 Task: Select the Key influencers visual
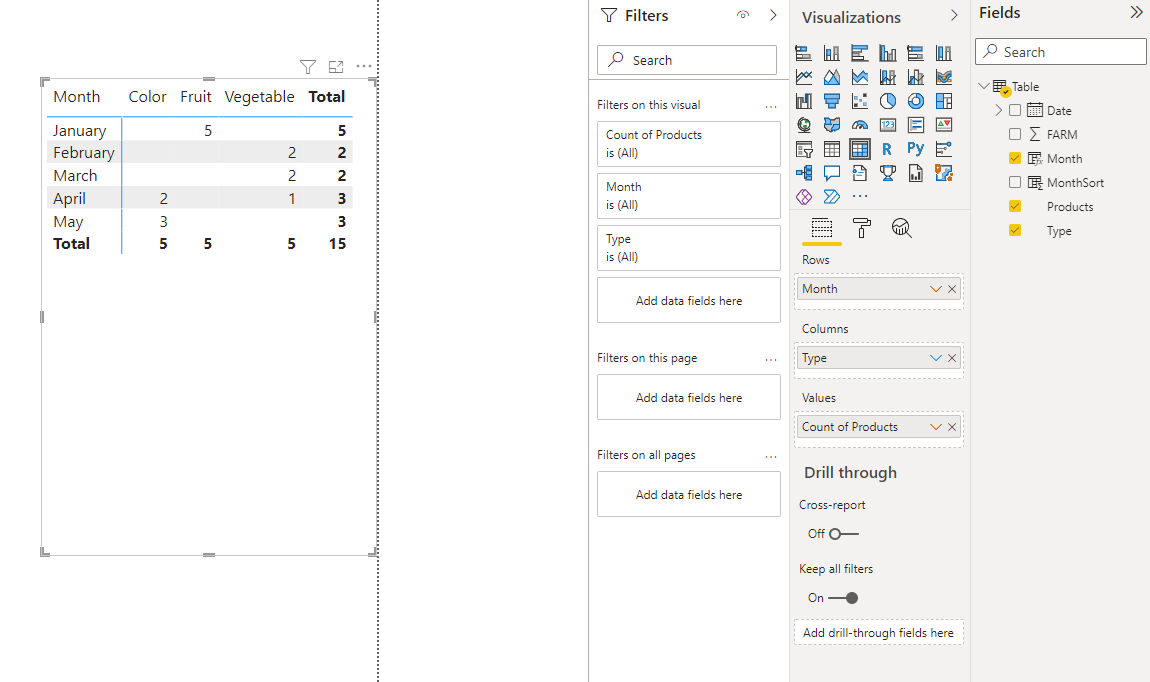click(944, 150)
